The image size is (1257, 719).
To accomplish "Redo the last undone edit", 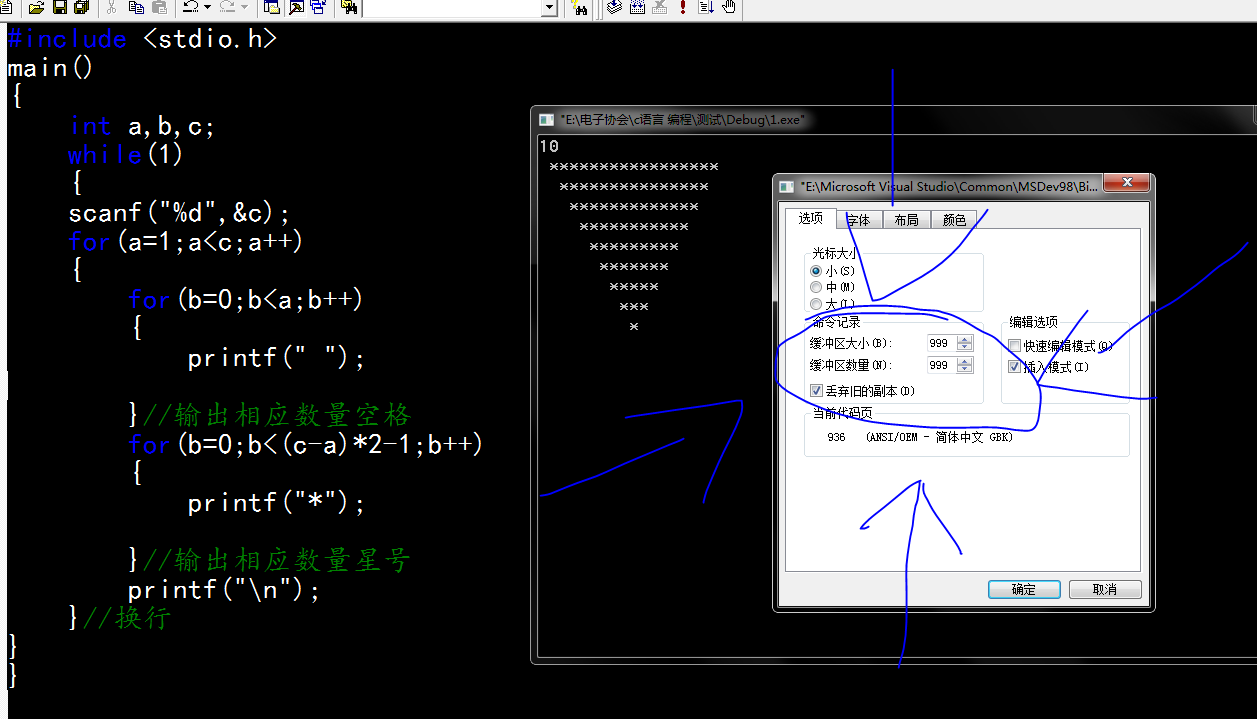I will tap(227, 8).
